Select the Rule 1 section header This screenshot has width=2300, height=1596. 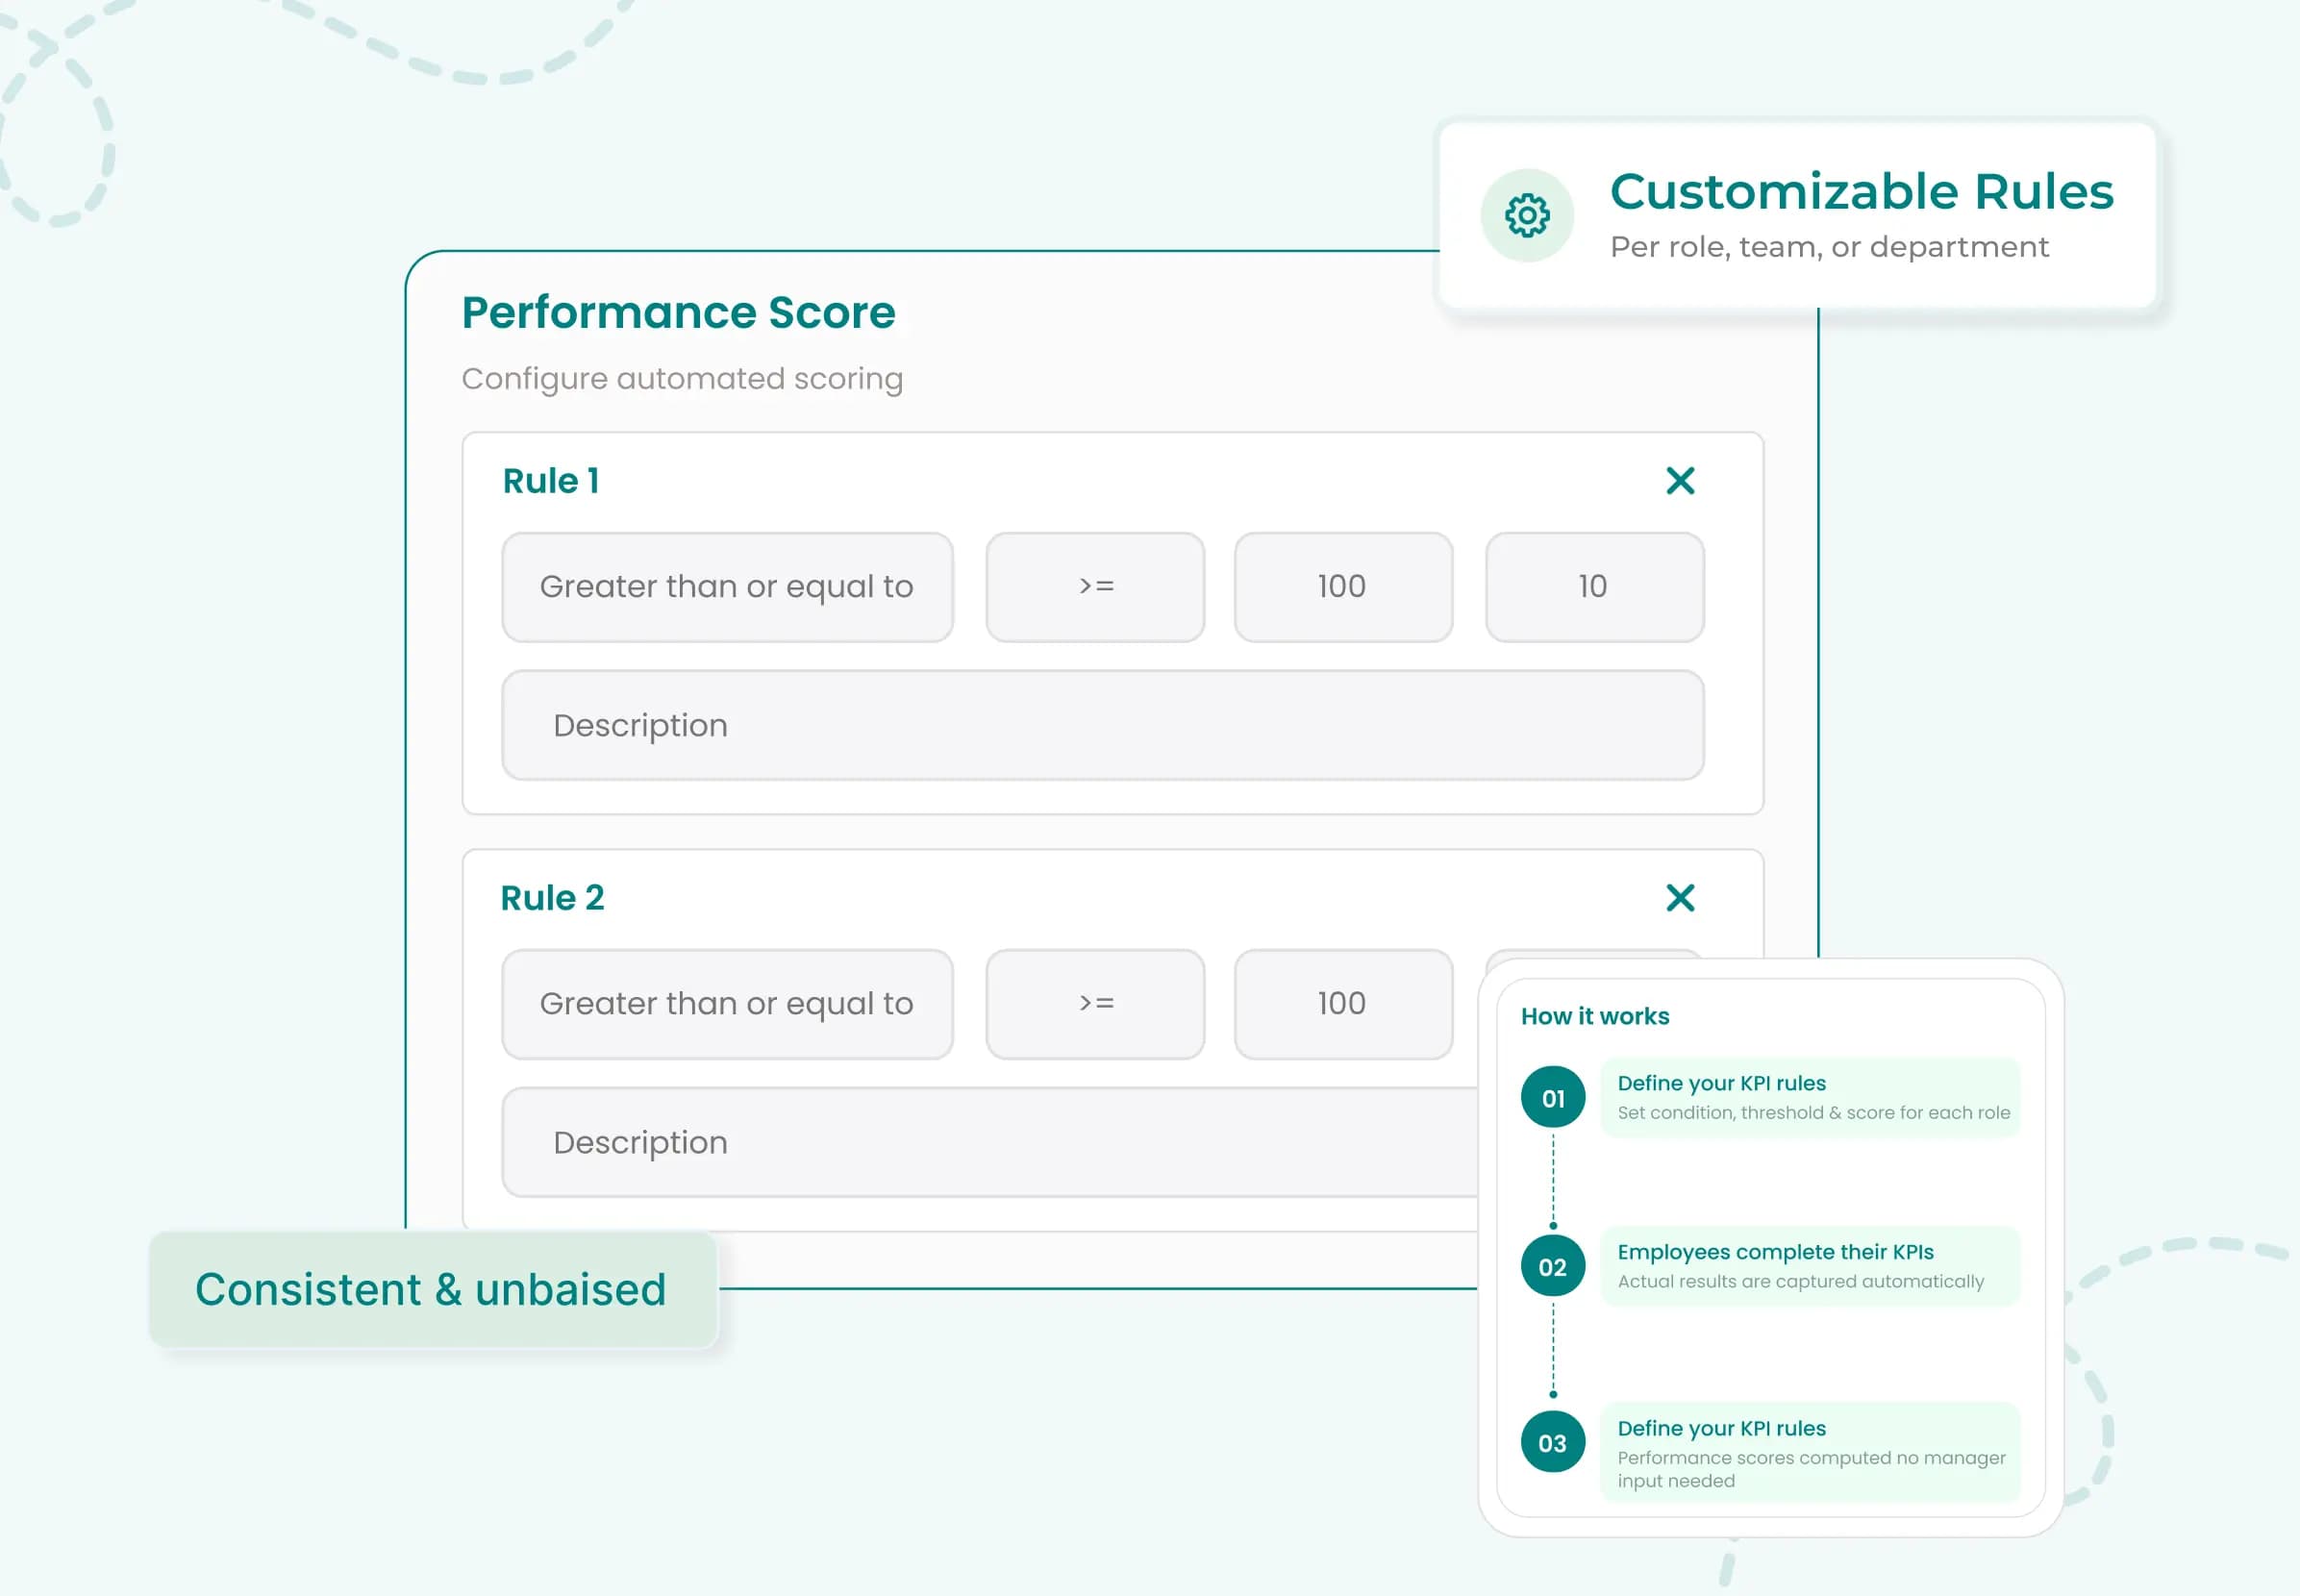[550, 480]
